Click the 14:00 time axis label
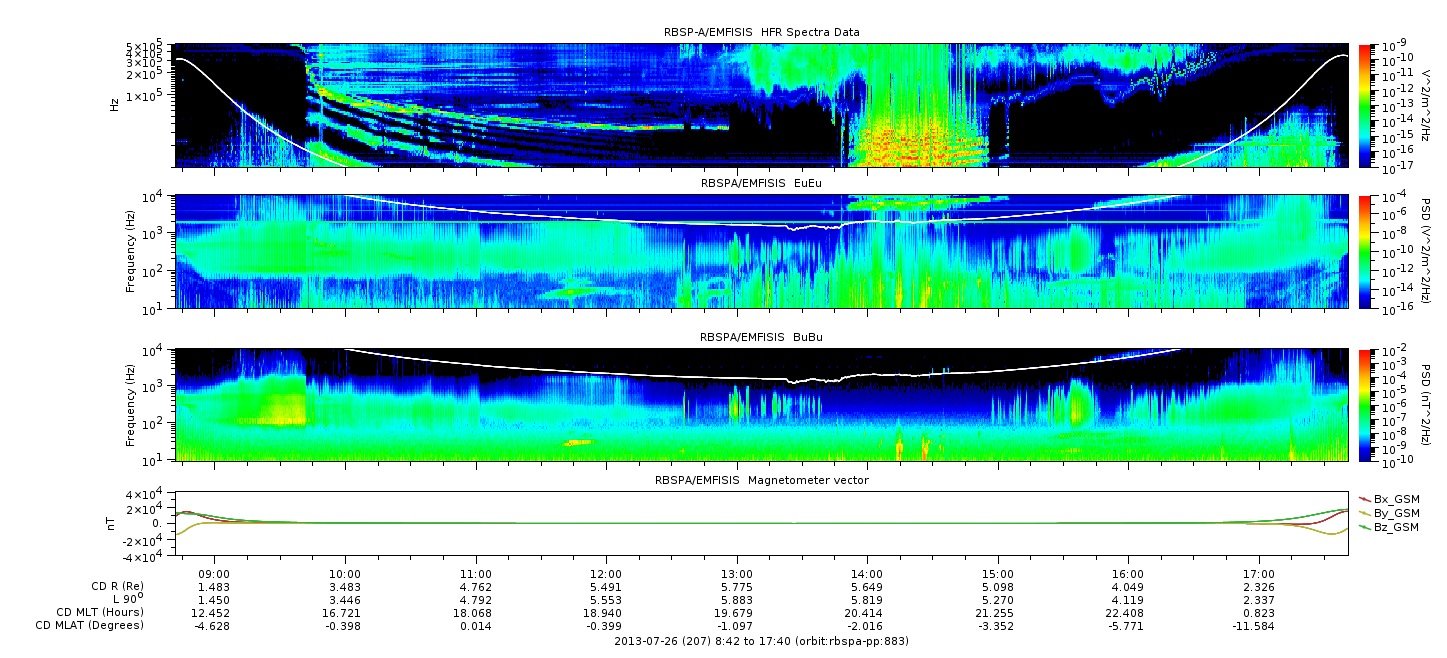Image resolution: width=1447 pixels, height=658 pixels. 867,576
